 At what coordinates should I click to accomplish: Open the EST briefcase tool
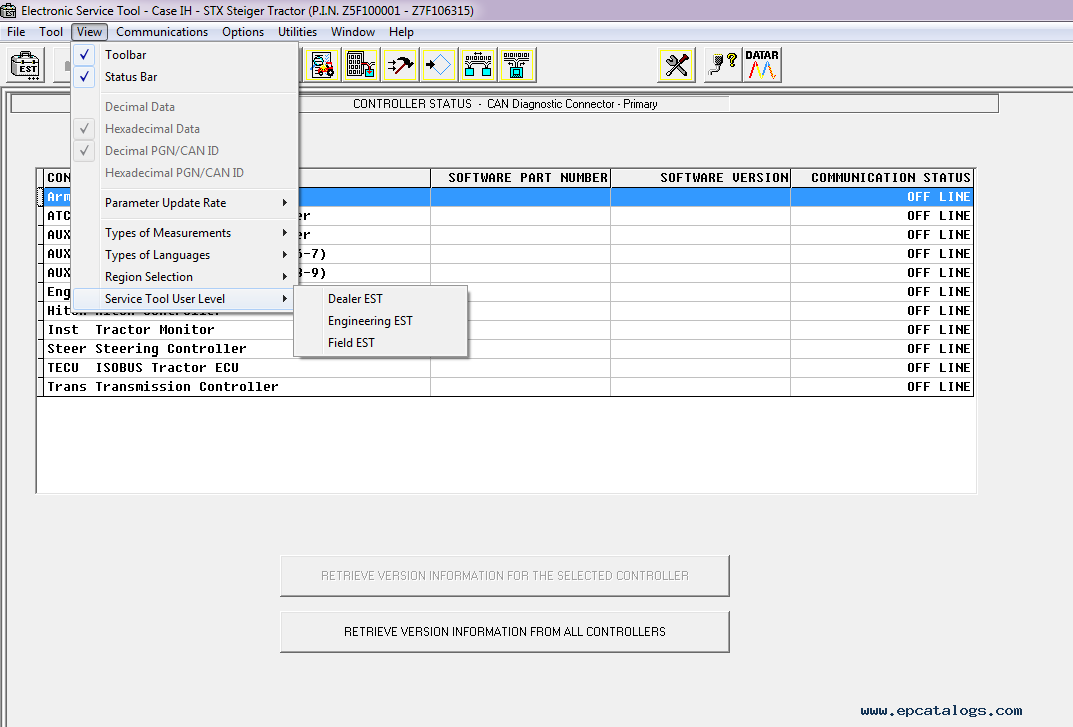pos(25,64)
